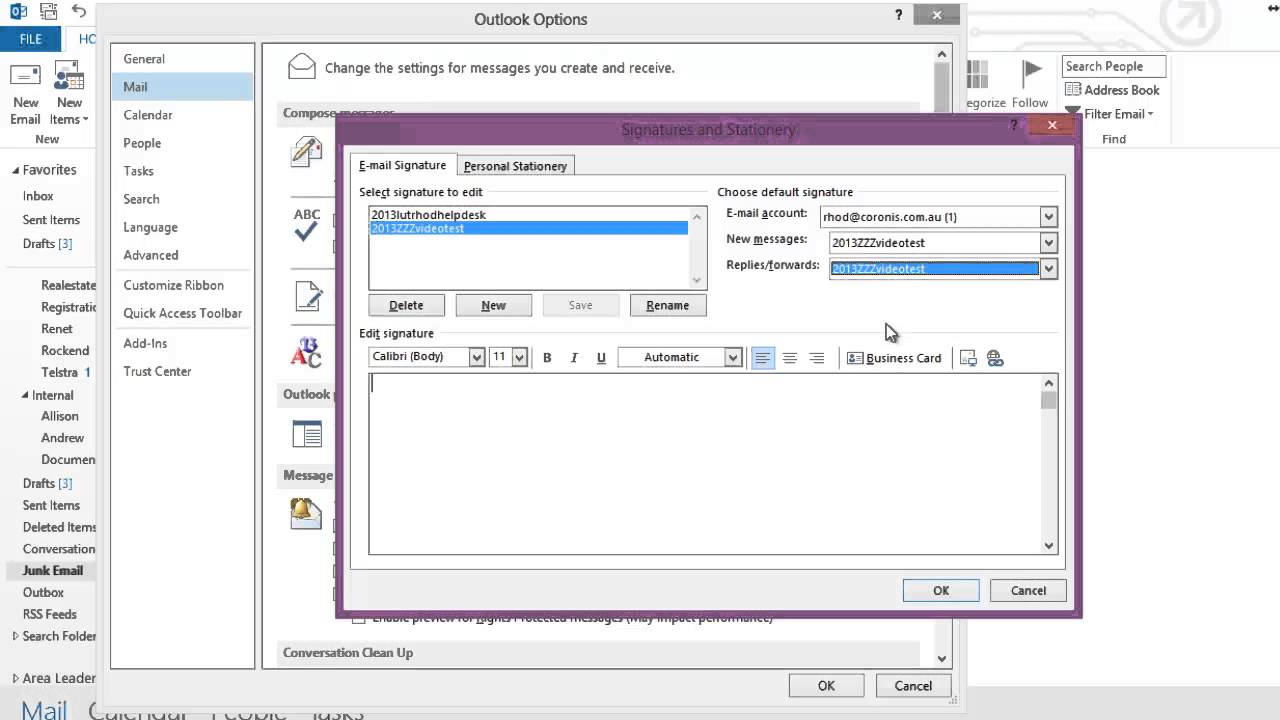Open the Inbox favorite folder
1280x720 pixels.
tap(38, 196)
